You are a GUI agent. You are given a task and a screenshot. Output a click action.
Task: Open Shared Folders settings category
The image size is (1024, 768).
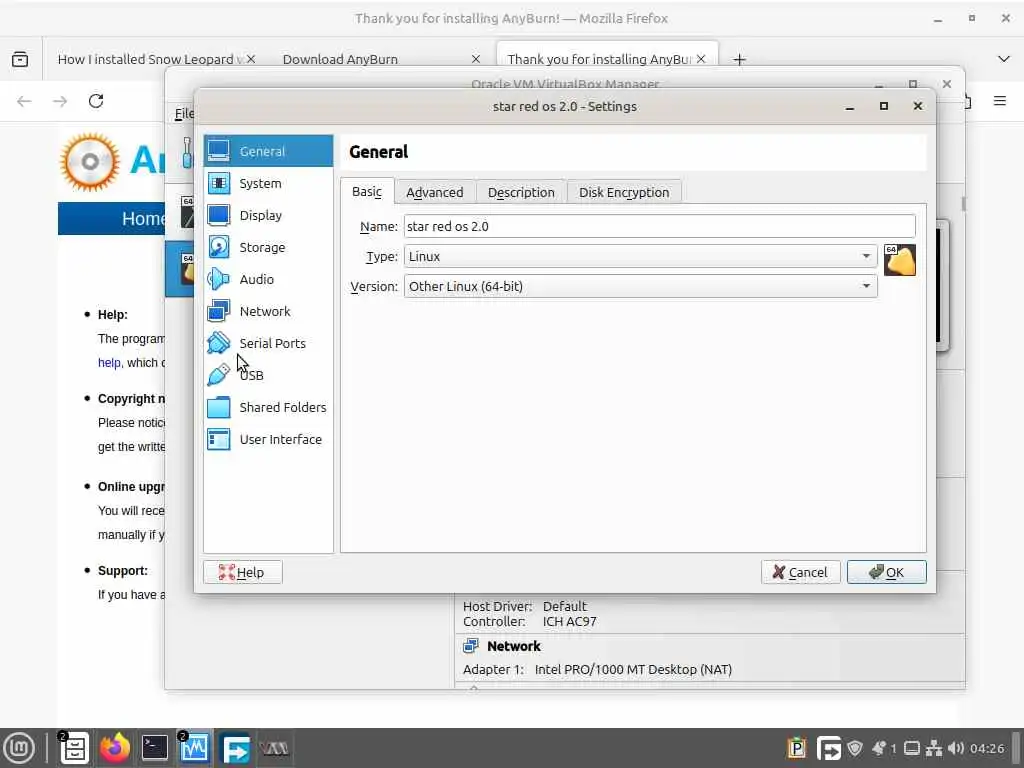pos(268,408)
